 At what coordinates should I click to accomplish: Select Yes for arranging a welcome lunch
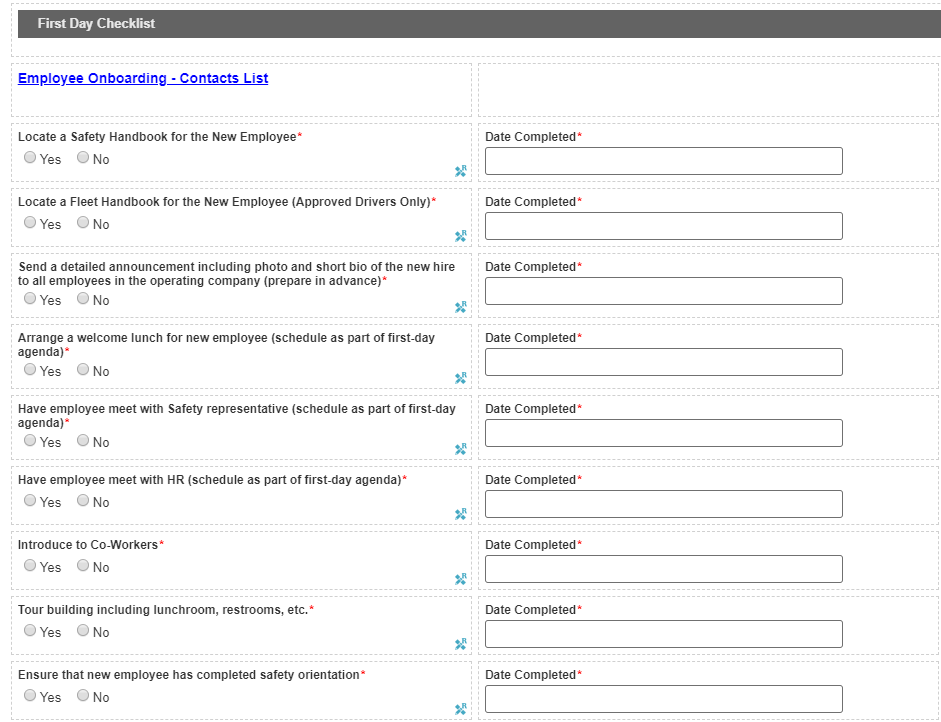30,370
